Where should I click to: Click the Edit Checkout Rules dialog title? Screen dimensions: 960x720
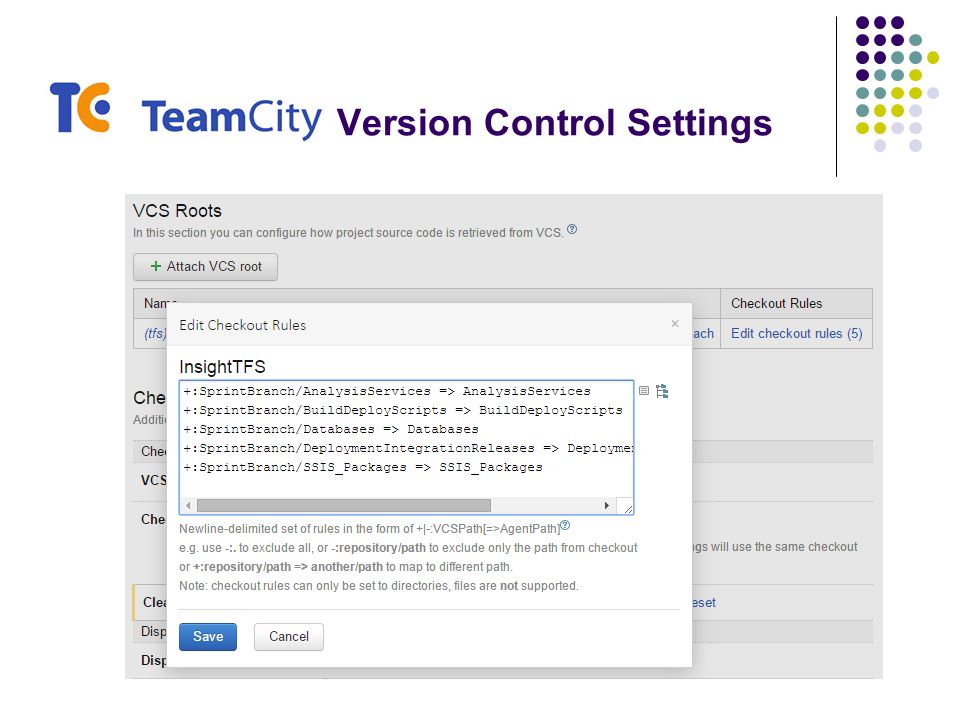coord(242,325)
